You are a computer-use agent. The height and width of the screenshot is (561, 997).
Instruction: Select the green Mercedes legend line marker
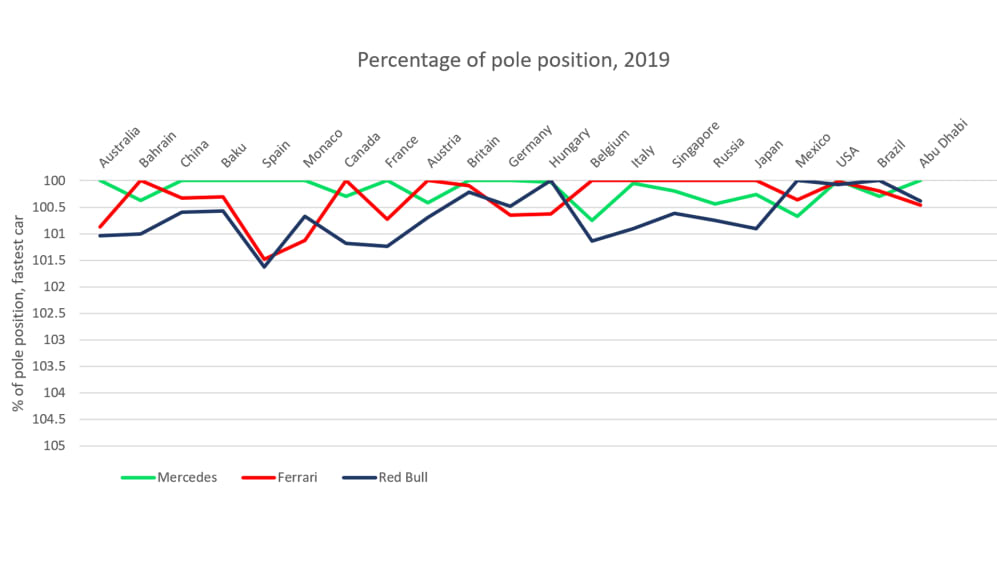coord(138,477)
